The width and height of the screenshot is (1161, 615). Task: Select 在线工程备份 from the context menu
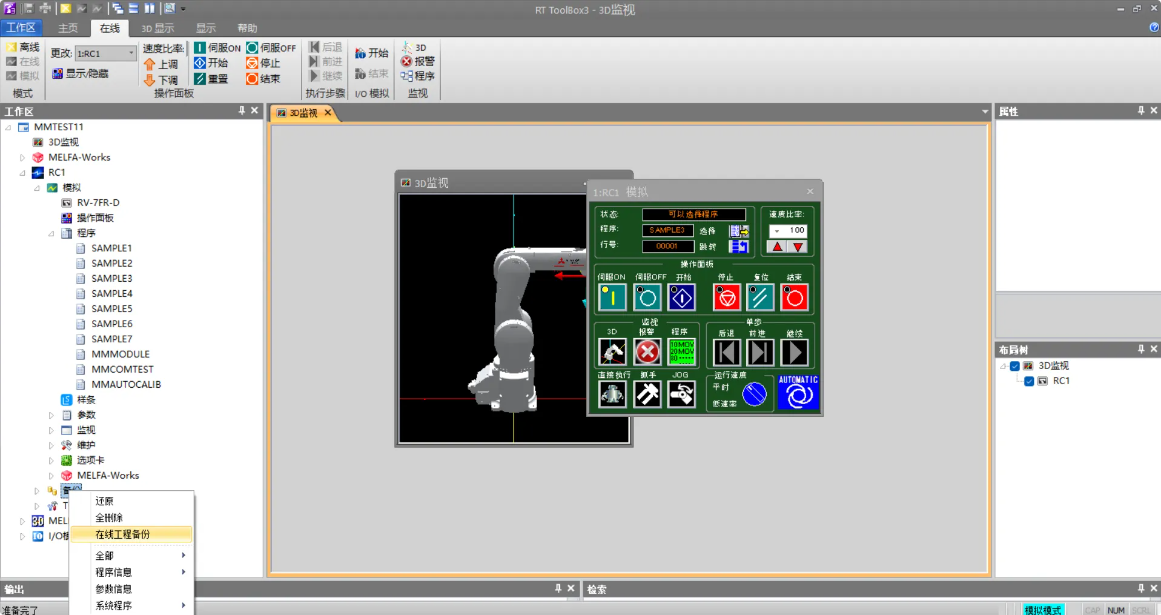pyautogui.click(x=123, y=534)
